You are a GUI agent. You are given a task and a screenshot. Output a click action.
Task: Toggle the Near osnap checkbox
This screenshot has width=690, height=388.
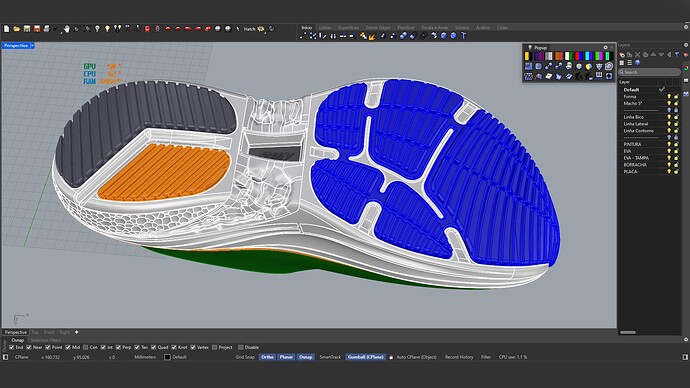click(29, 347)
